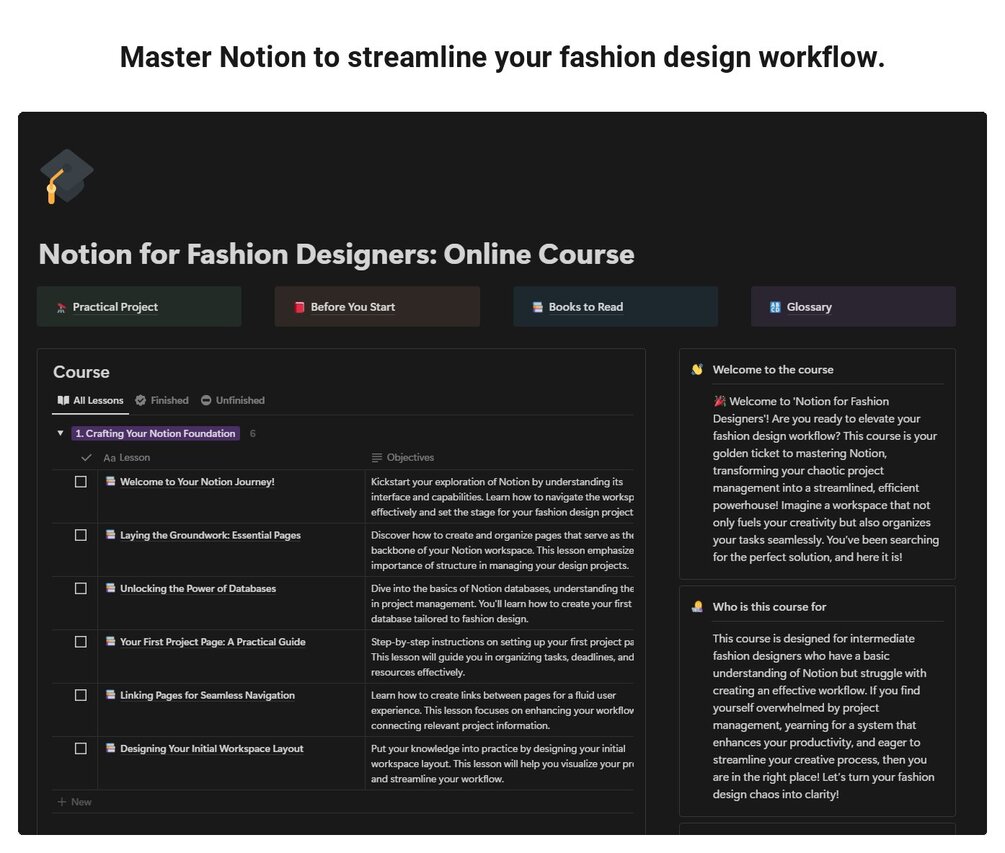The width and height of the screenshot is (1005, 853).
Task: Open the Welcome to Your Notion Journey! lesson
Action: tap(197, 481)
